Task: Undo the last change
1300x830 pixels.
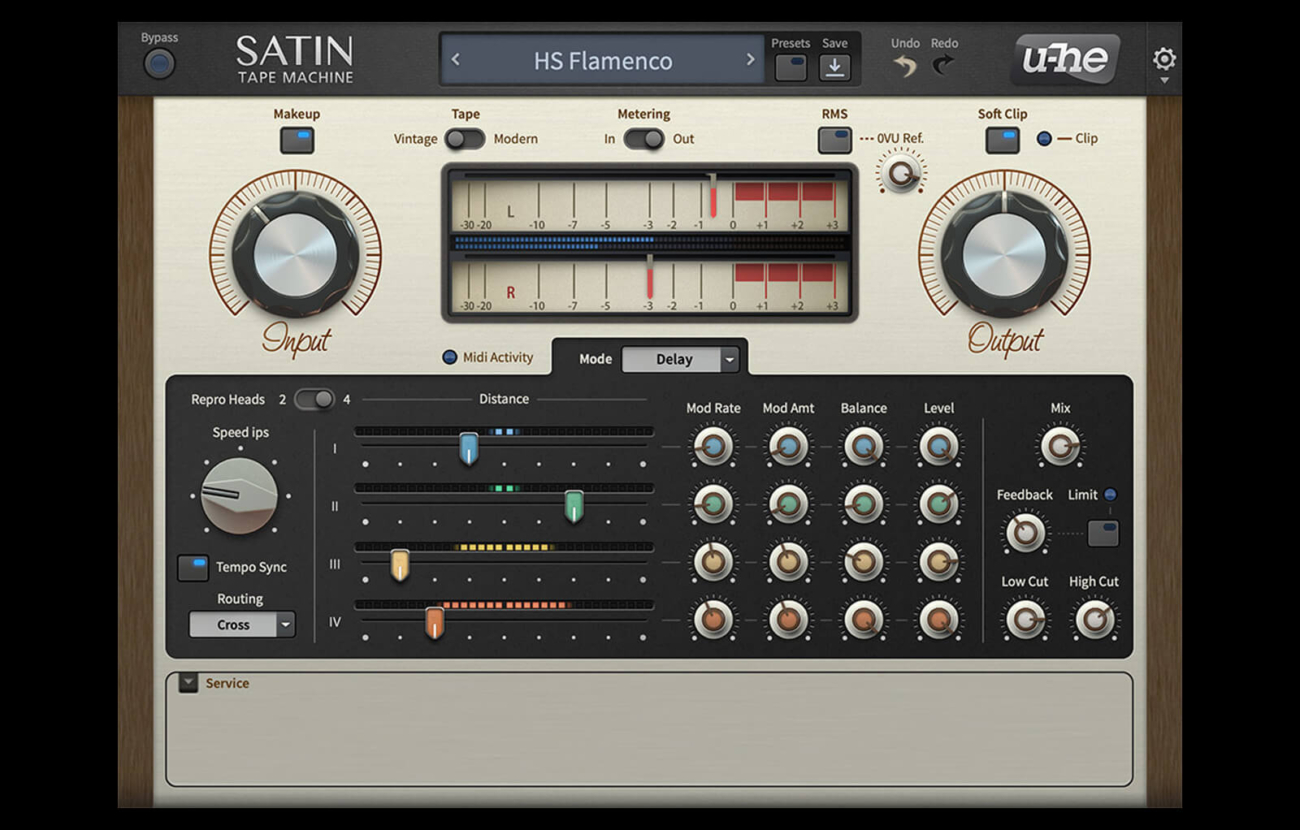Action: click(905, 66)
